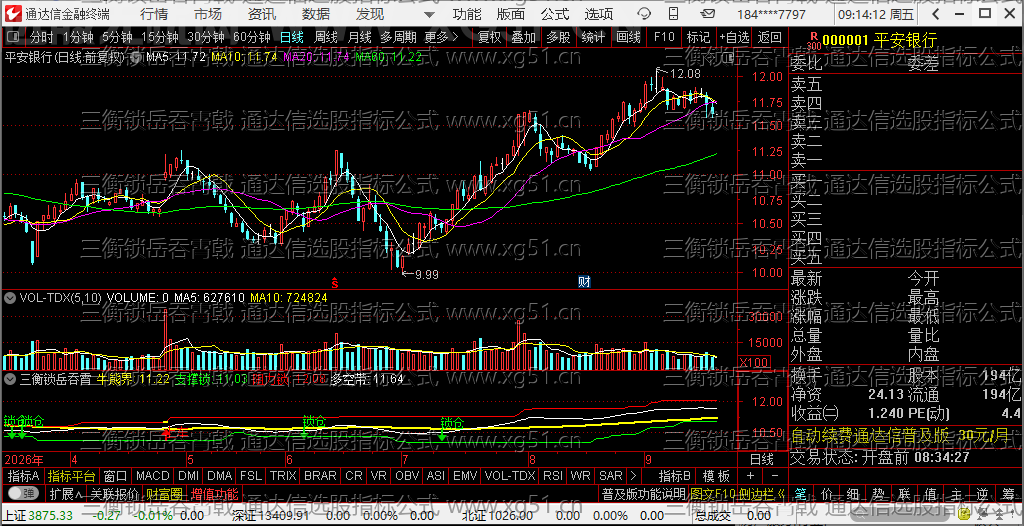
Task: Open the 增值功能 tab
Action: click(x=214, y=493)
